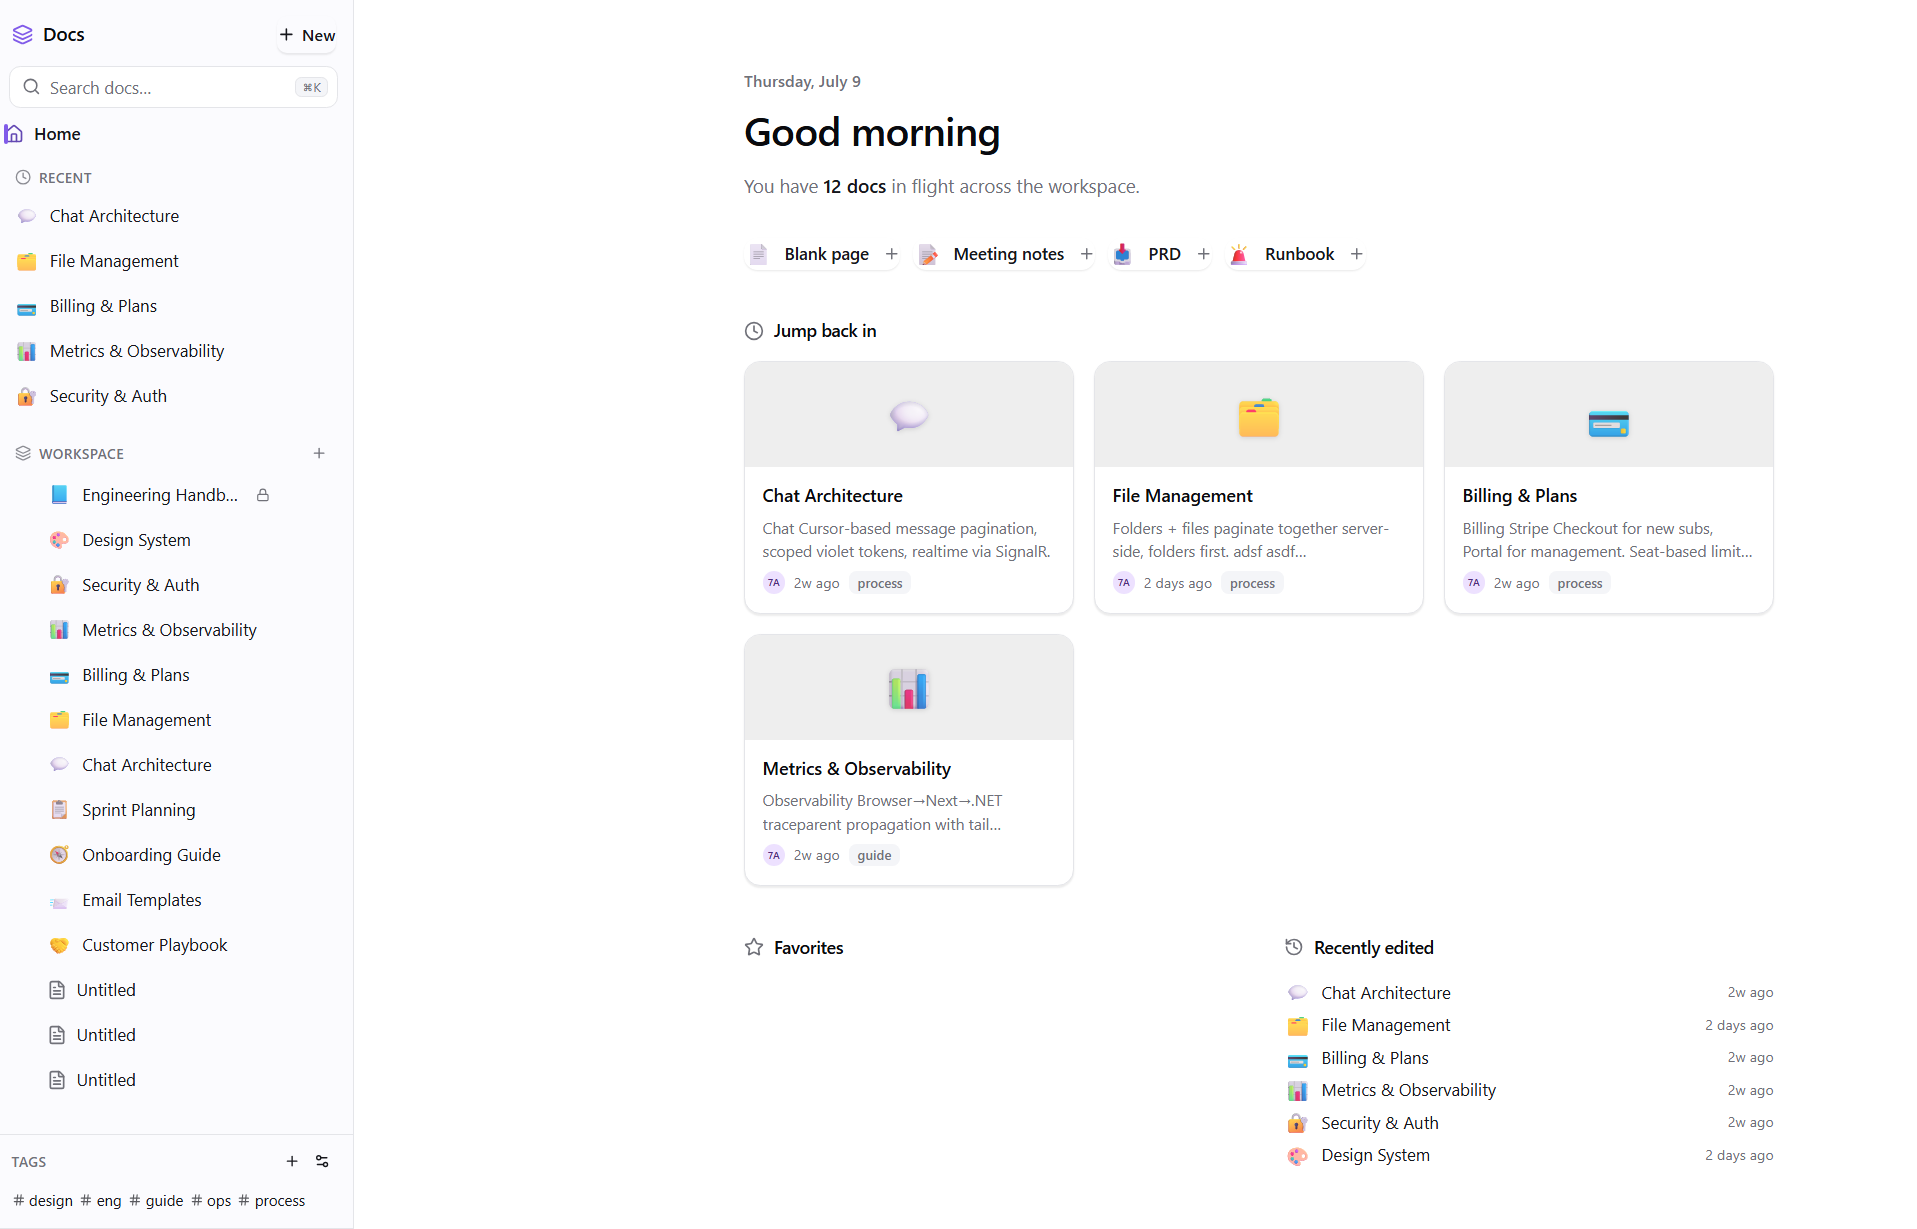Open File Management card thumbnail

(x=1259, y=415)
